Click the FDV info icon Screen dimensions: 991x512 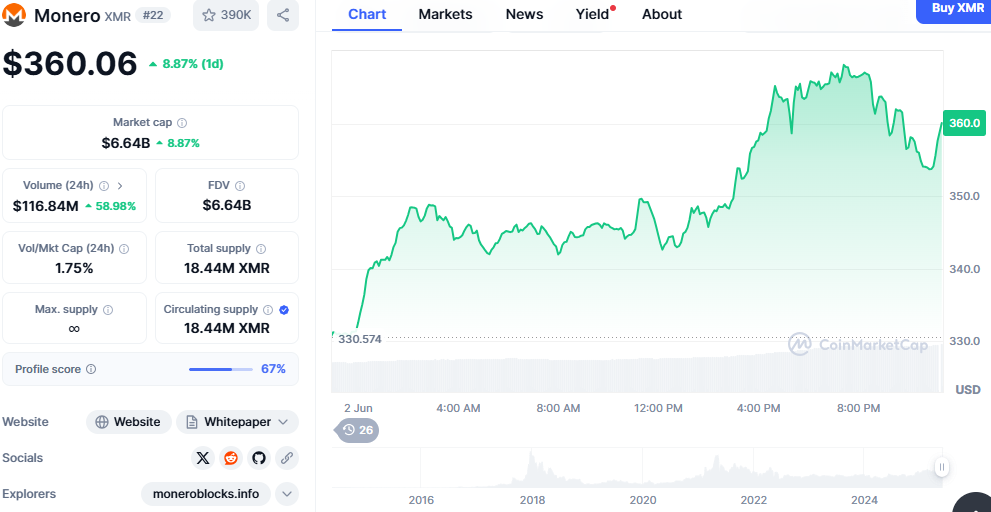coord(240,185)
